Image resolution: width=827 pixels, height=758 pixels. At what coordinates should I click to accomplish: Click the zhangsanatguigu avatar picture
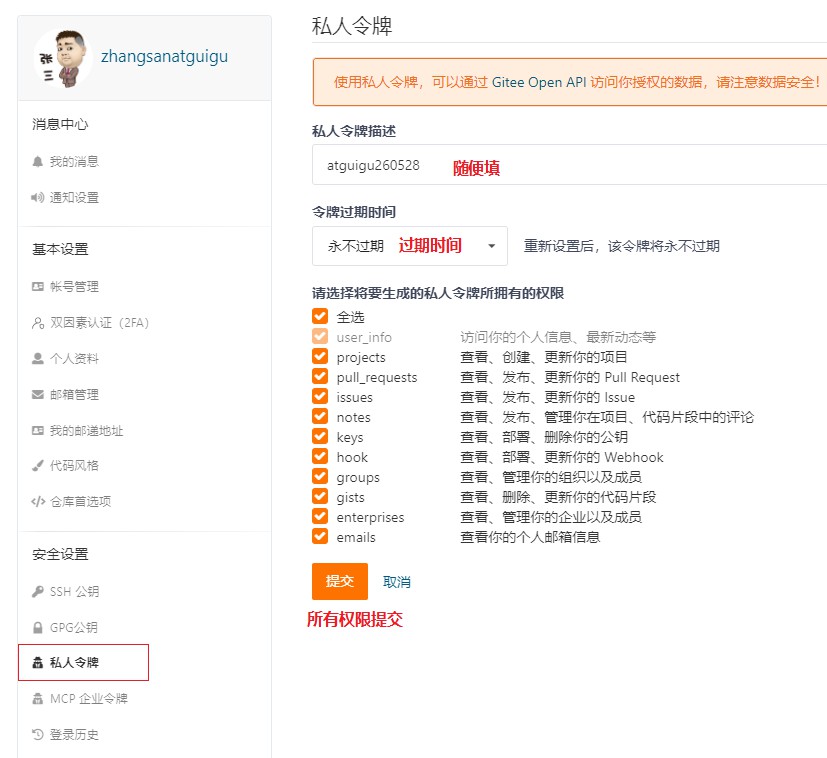63,58
